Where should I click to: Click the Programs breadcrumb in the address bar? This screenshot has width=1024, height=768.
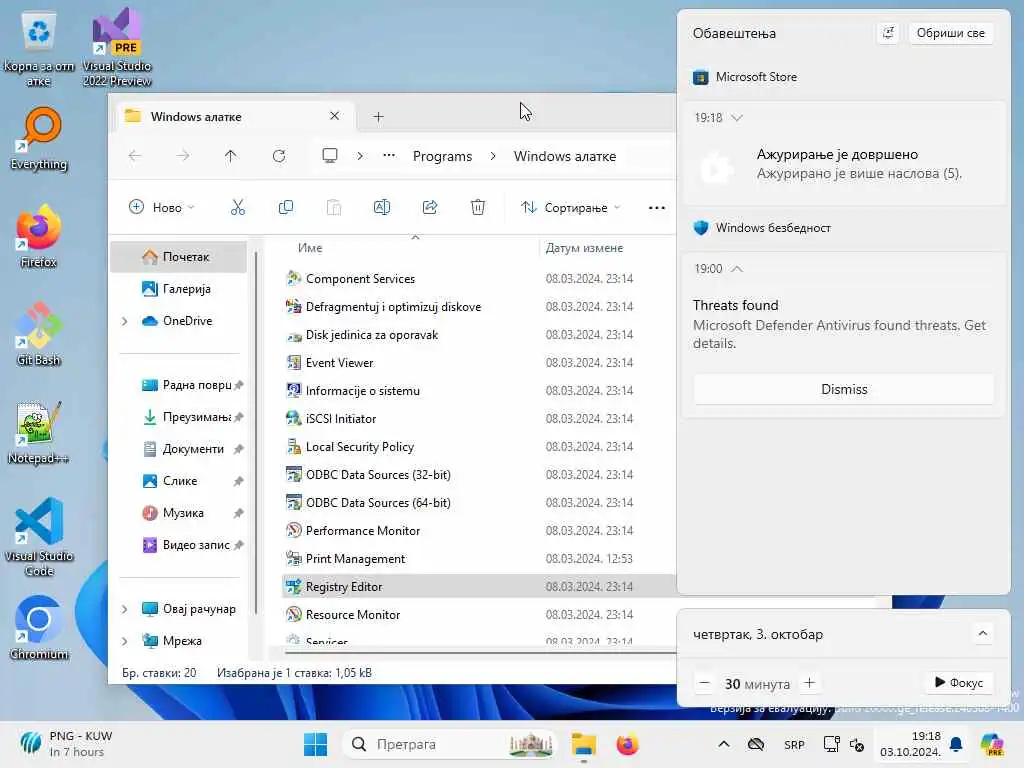[442, 156]
